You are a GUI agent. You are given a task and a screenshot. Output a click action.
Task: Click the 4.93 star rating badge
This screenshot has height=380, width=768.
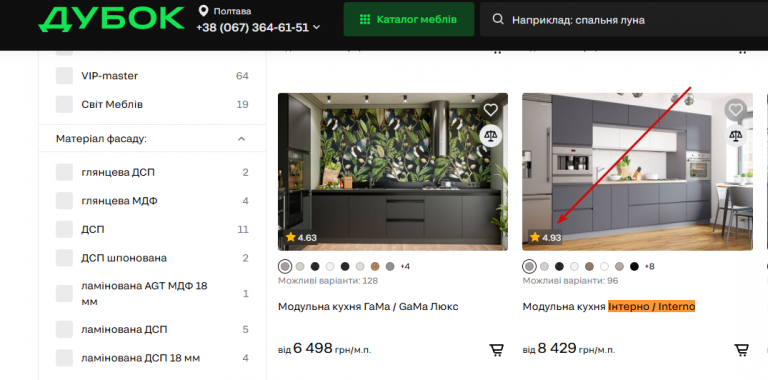[x=545, y=238]
